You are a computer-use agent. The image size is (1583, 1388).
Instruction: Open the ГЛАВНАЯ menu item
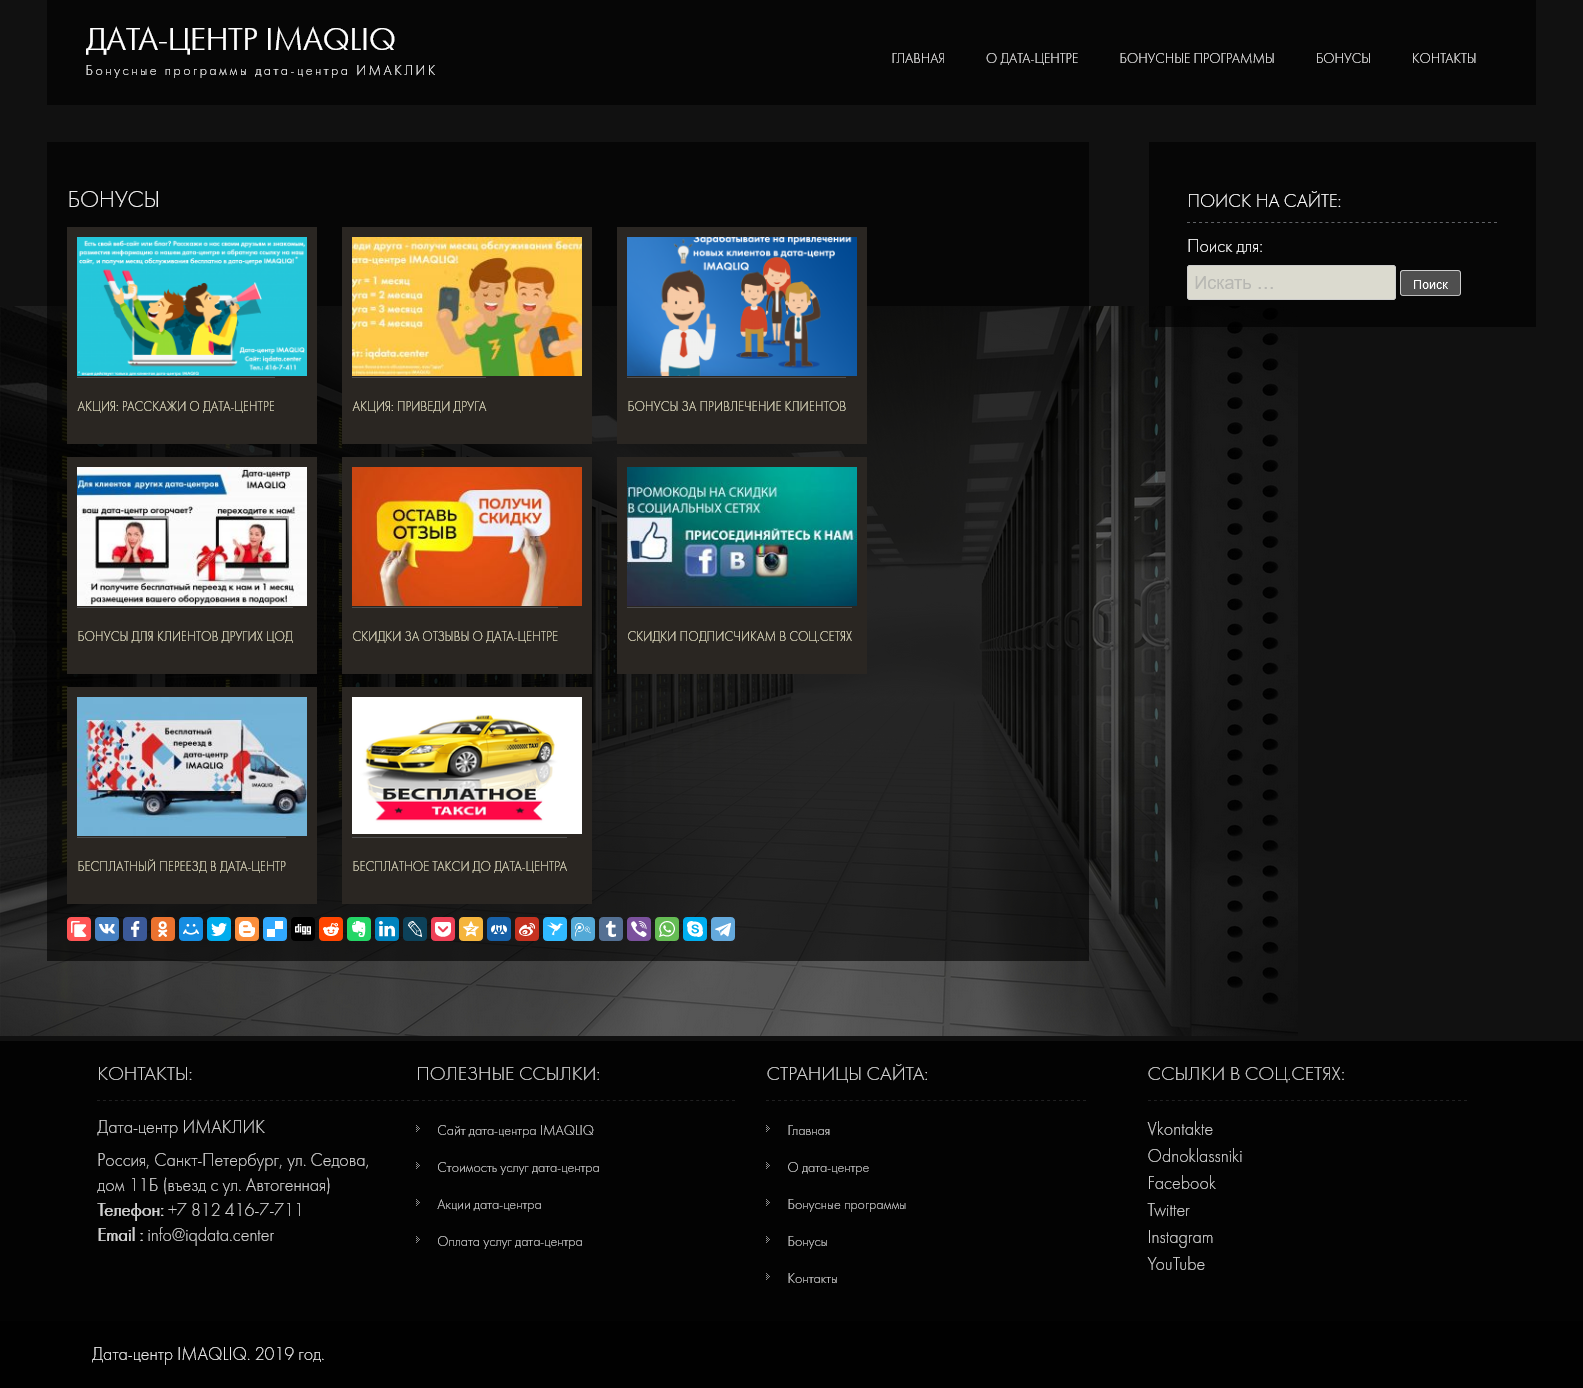click(918, 58)
